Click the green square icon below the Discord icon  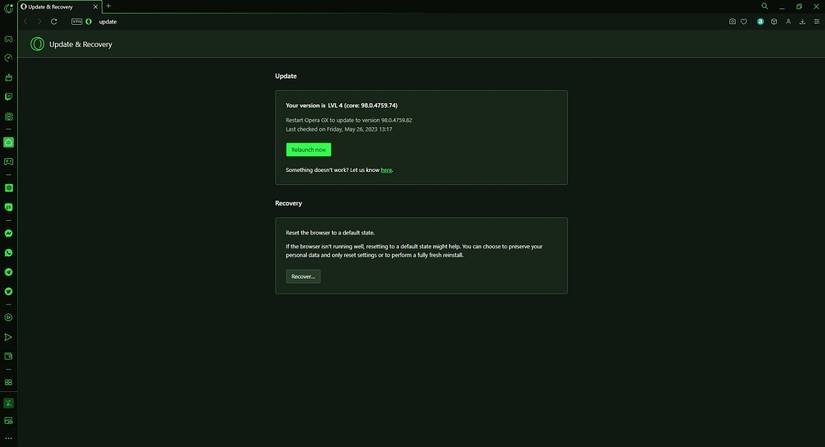click(x=8, y=188)
